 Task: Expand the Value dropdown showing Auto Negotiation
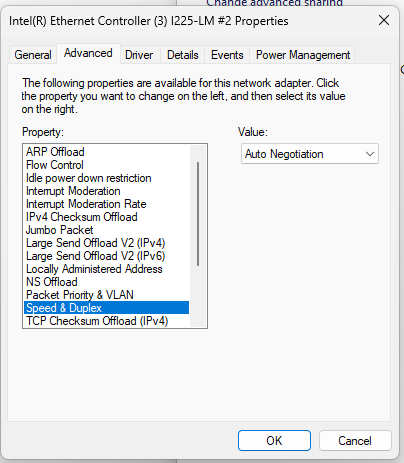pos(310,154)
